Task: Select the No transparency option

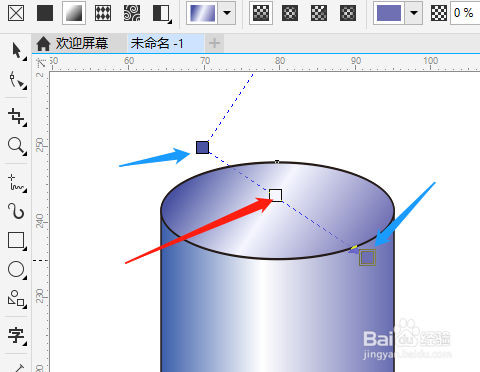Action: pyautogui.click(x=16, y=13)
